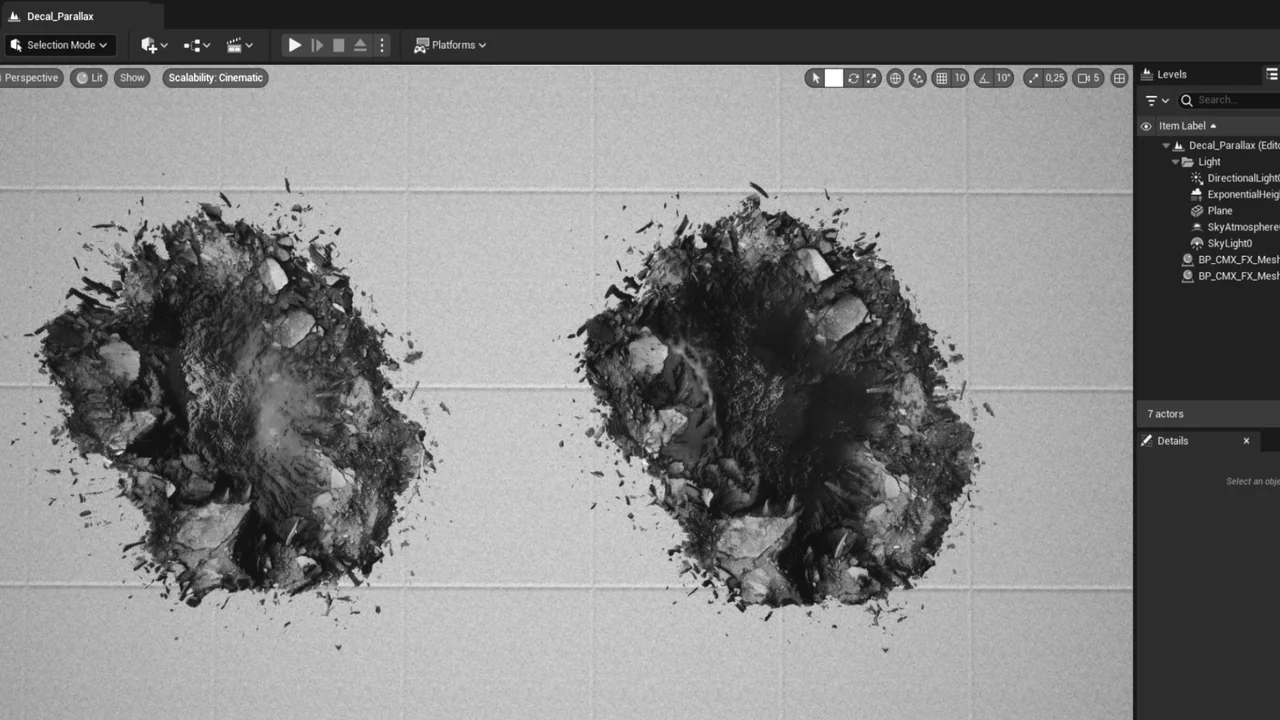
Task: Activate the viewport select arrow tool
Action: coord(815,77)
